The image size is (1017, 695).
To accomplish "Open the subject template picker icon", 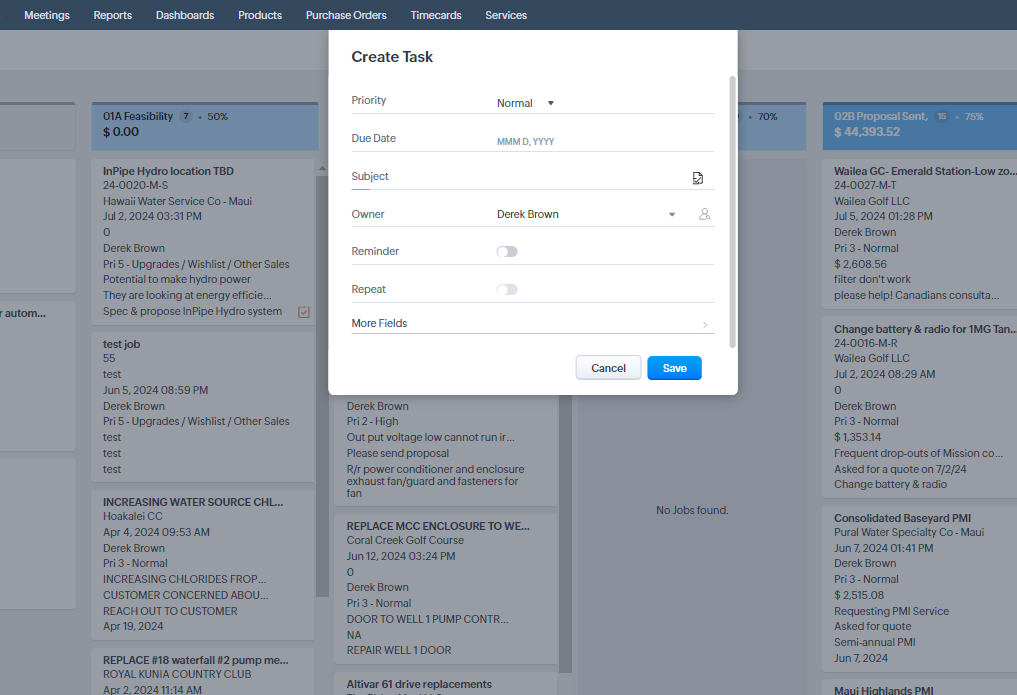I will tap(697, 178).
